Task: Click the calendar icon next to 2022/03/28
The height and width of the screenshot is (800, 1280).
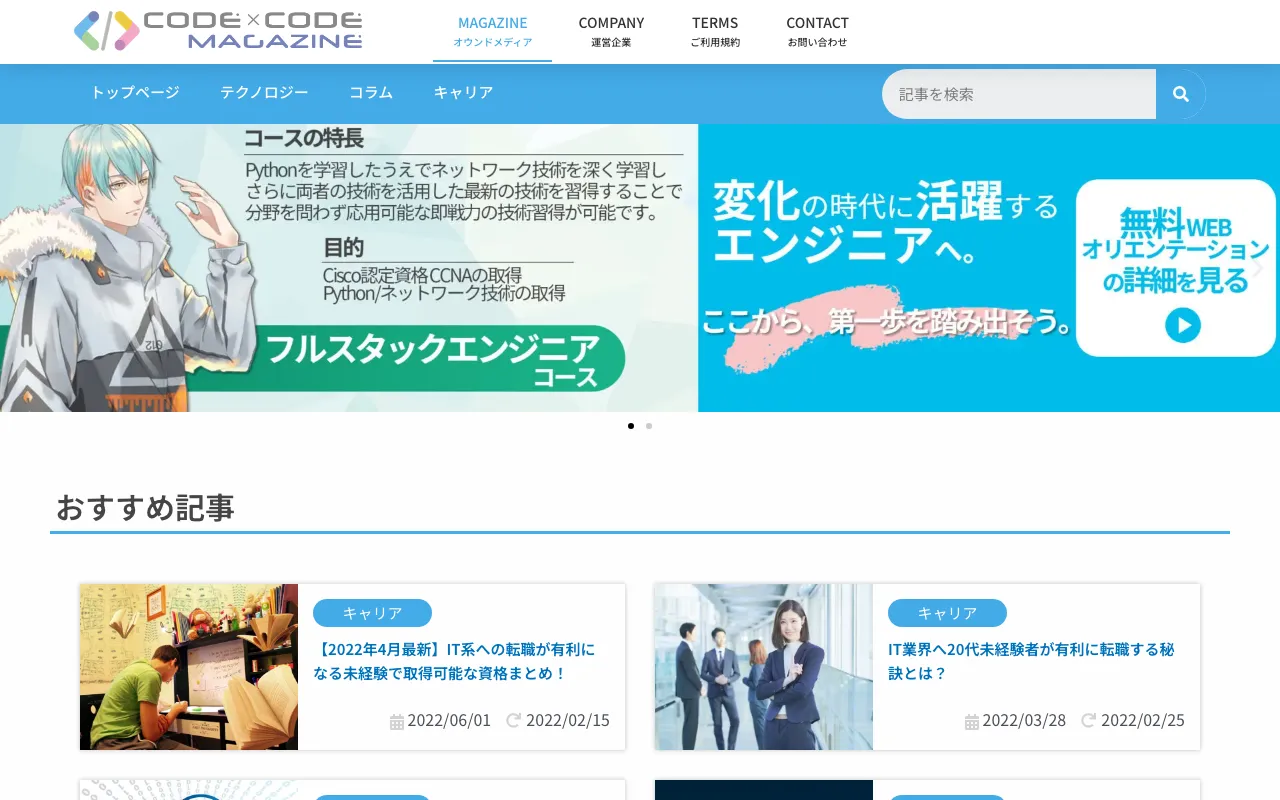Action: click(x=971, y=720)
